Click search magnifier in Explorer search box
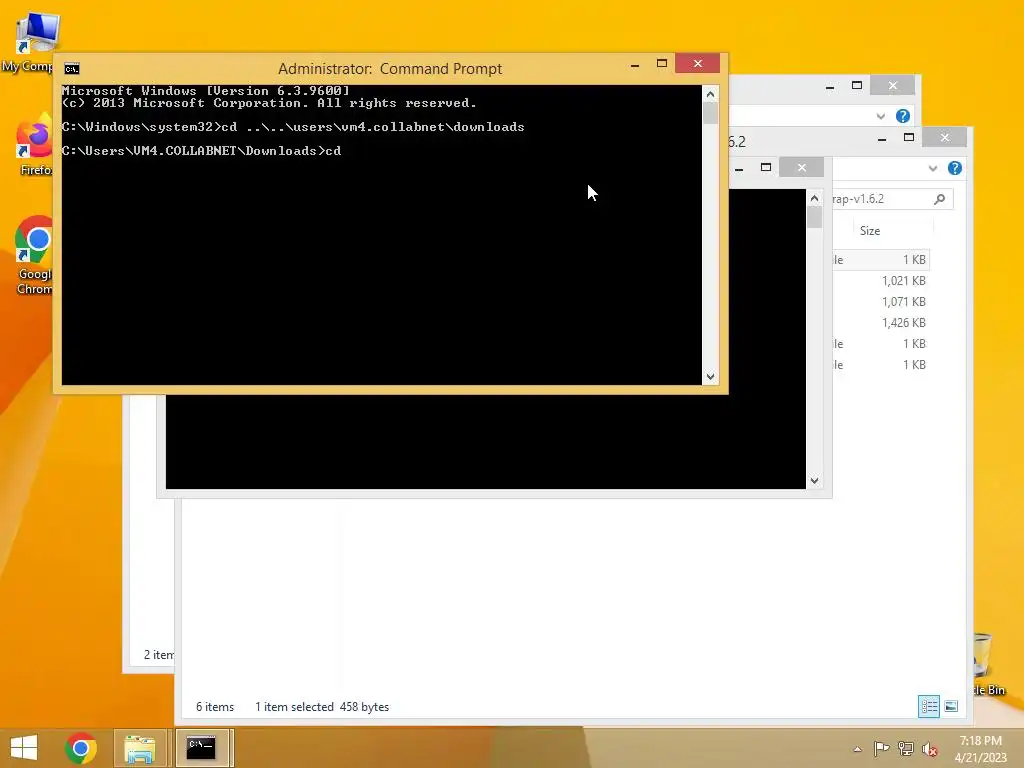 tap(939, 199)
